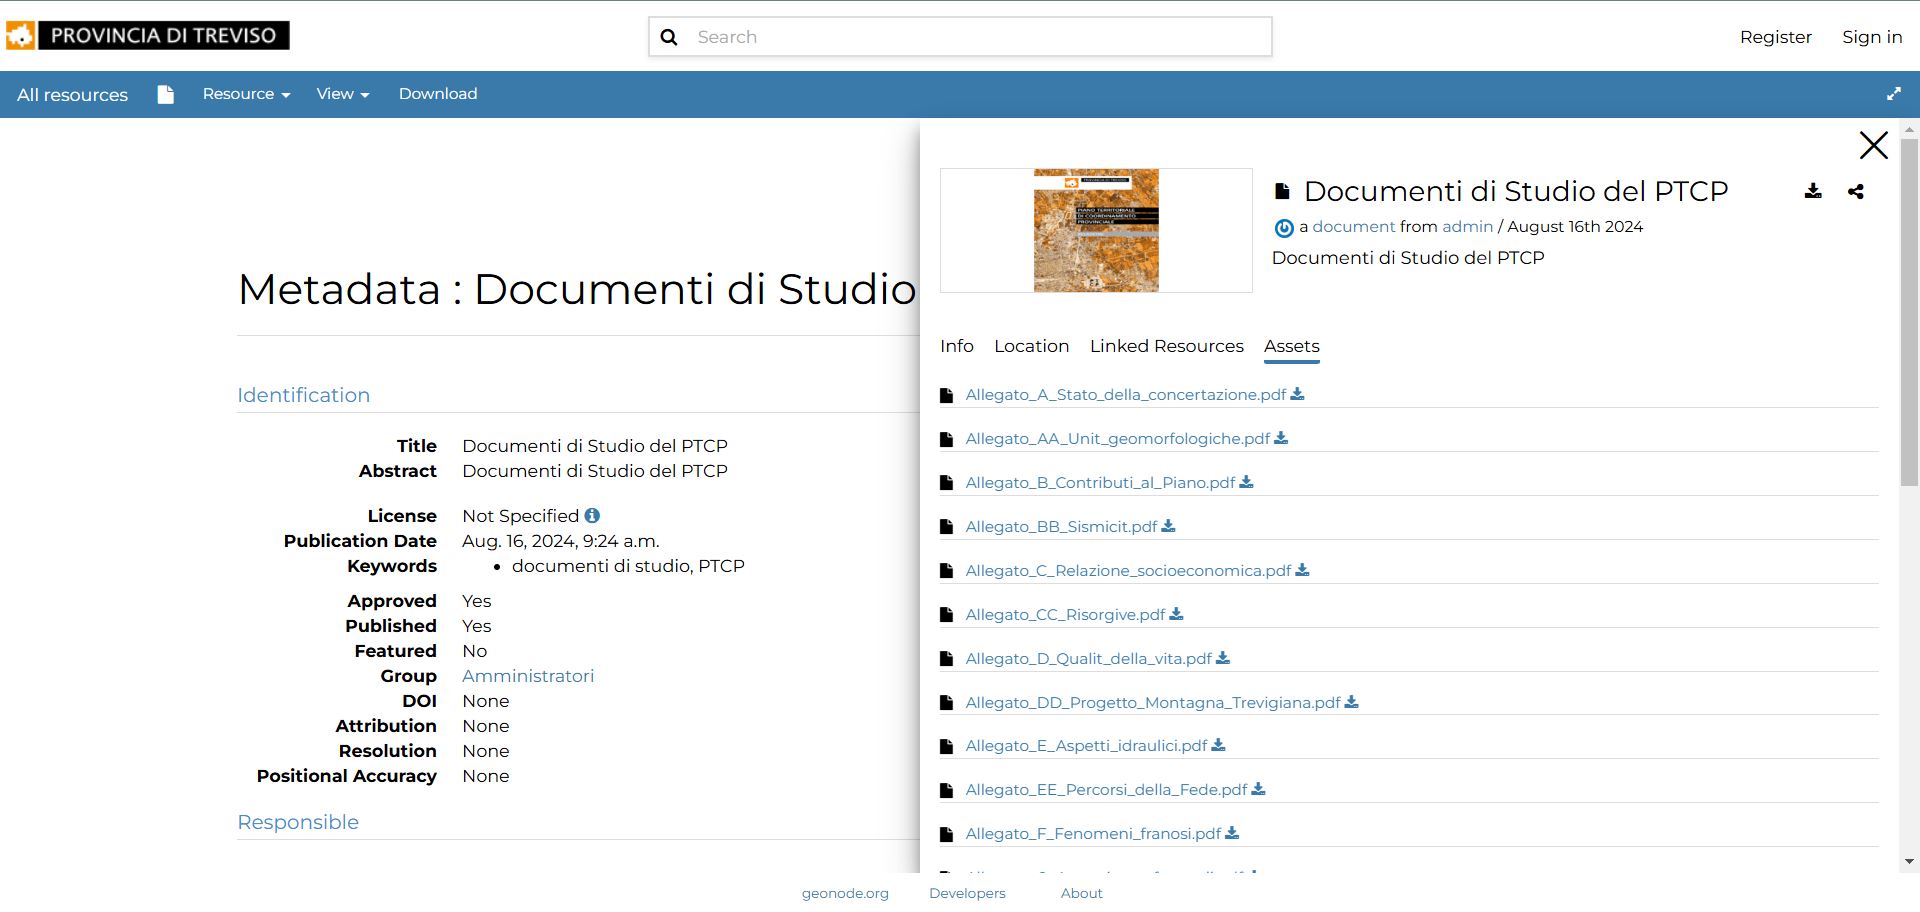This screenshot has width=1920, height=912.
Task: Open the Developers footer link
Action: [967, 893]
